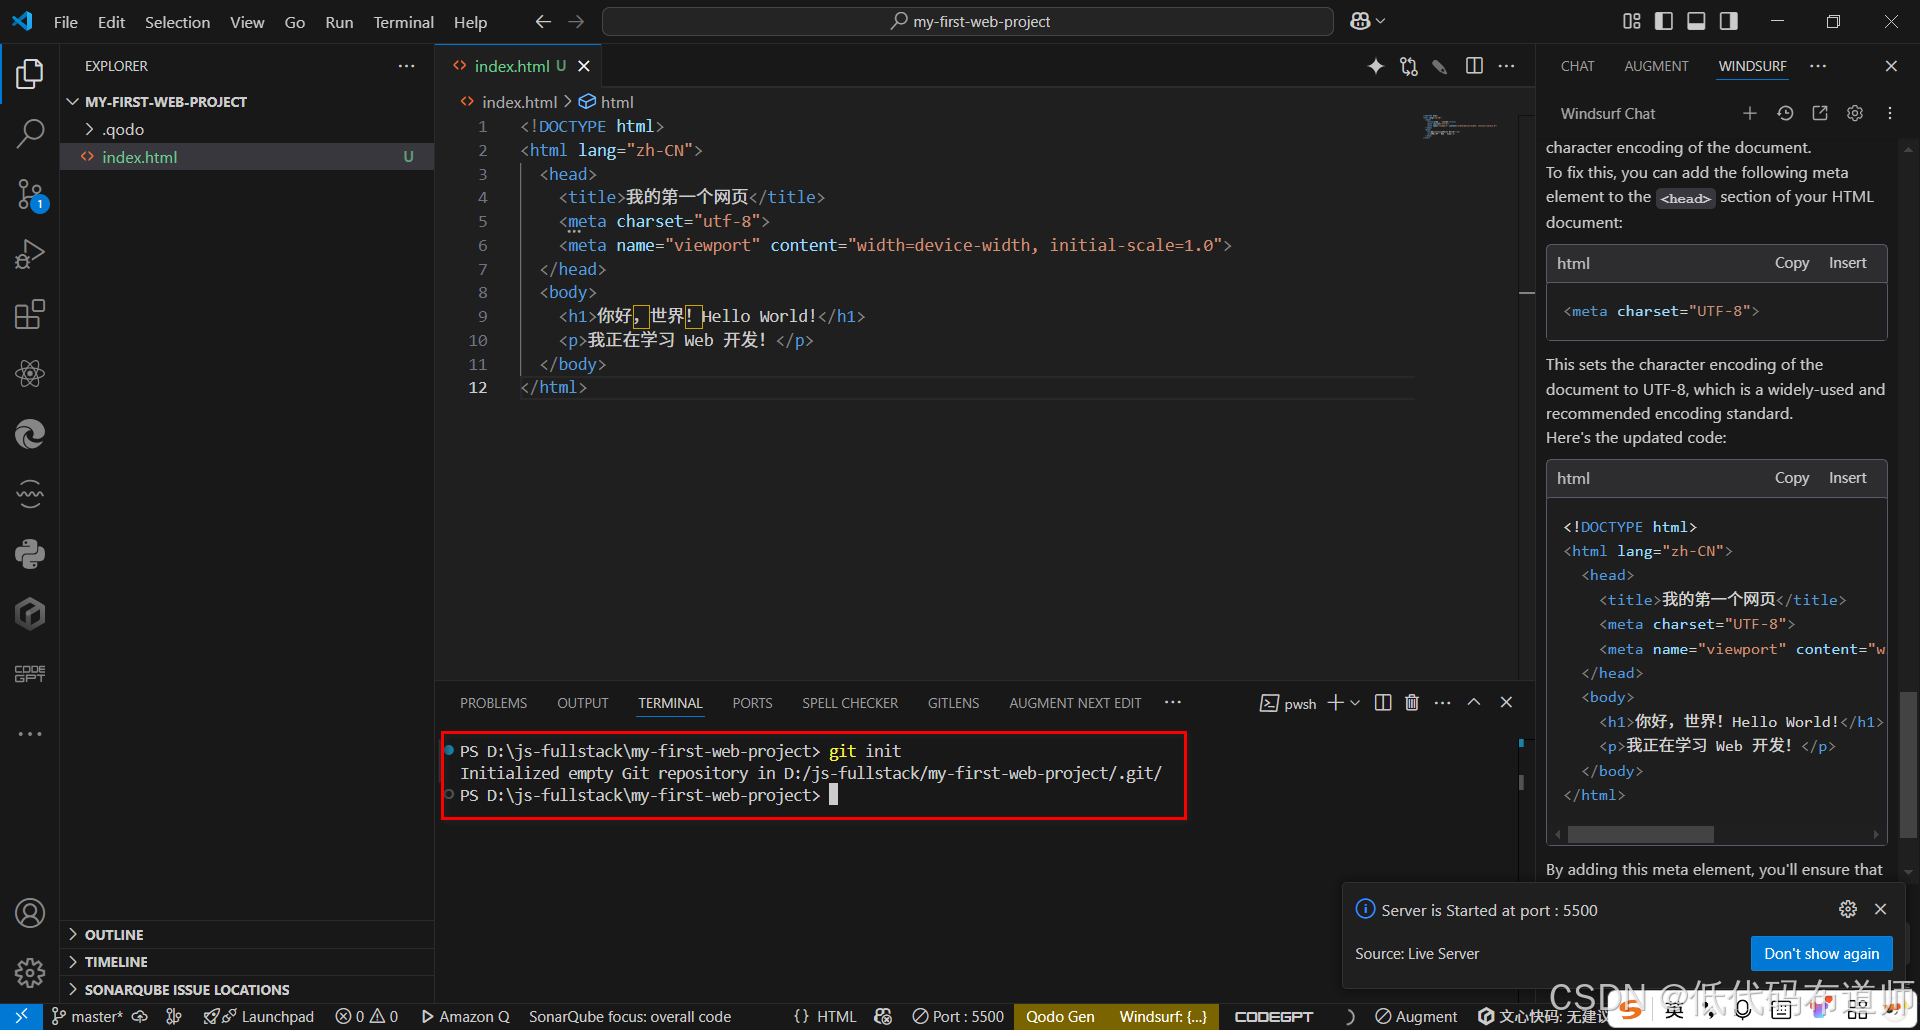This screenshot has height=1030, width=1920.
Task: Open the Copilot icon in title bar
Action: [x=1360, y=21]
